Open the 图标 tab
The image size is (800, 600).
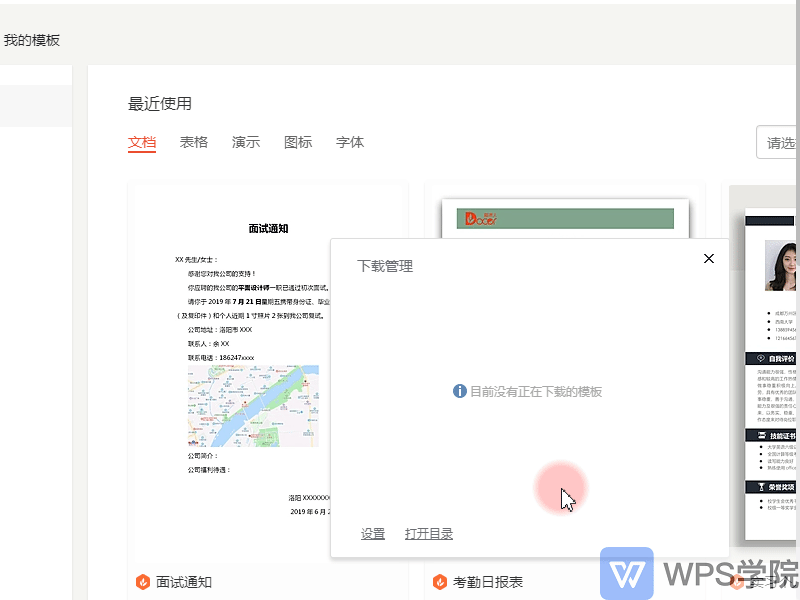(298, 142)
